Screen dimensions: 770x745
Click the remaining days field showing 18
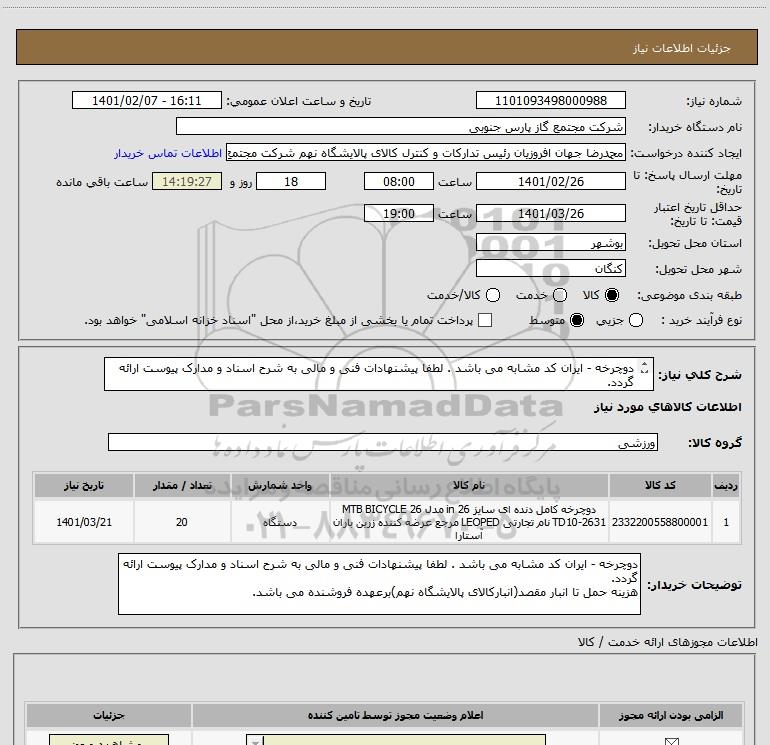pyautogui.click(x=291, y=181)
